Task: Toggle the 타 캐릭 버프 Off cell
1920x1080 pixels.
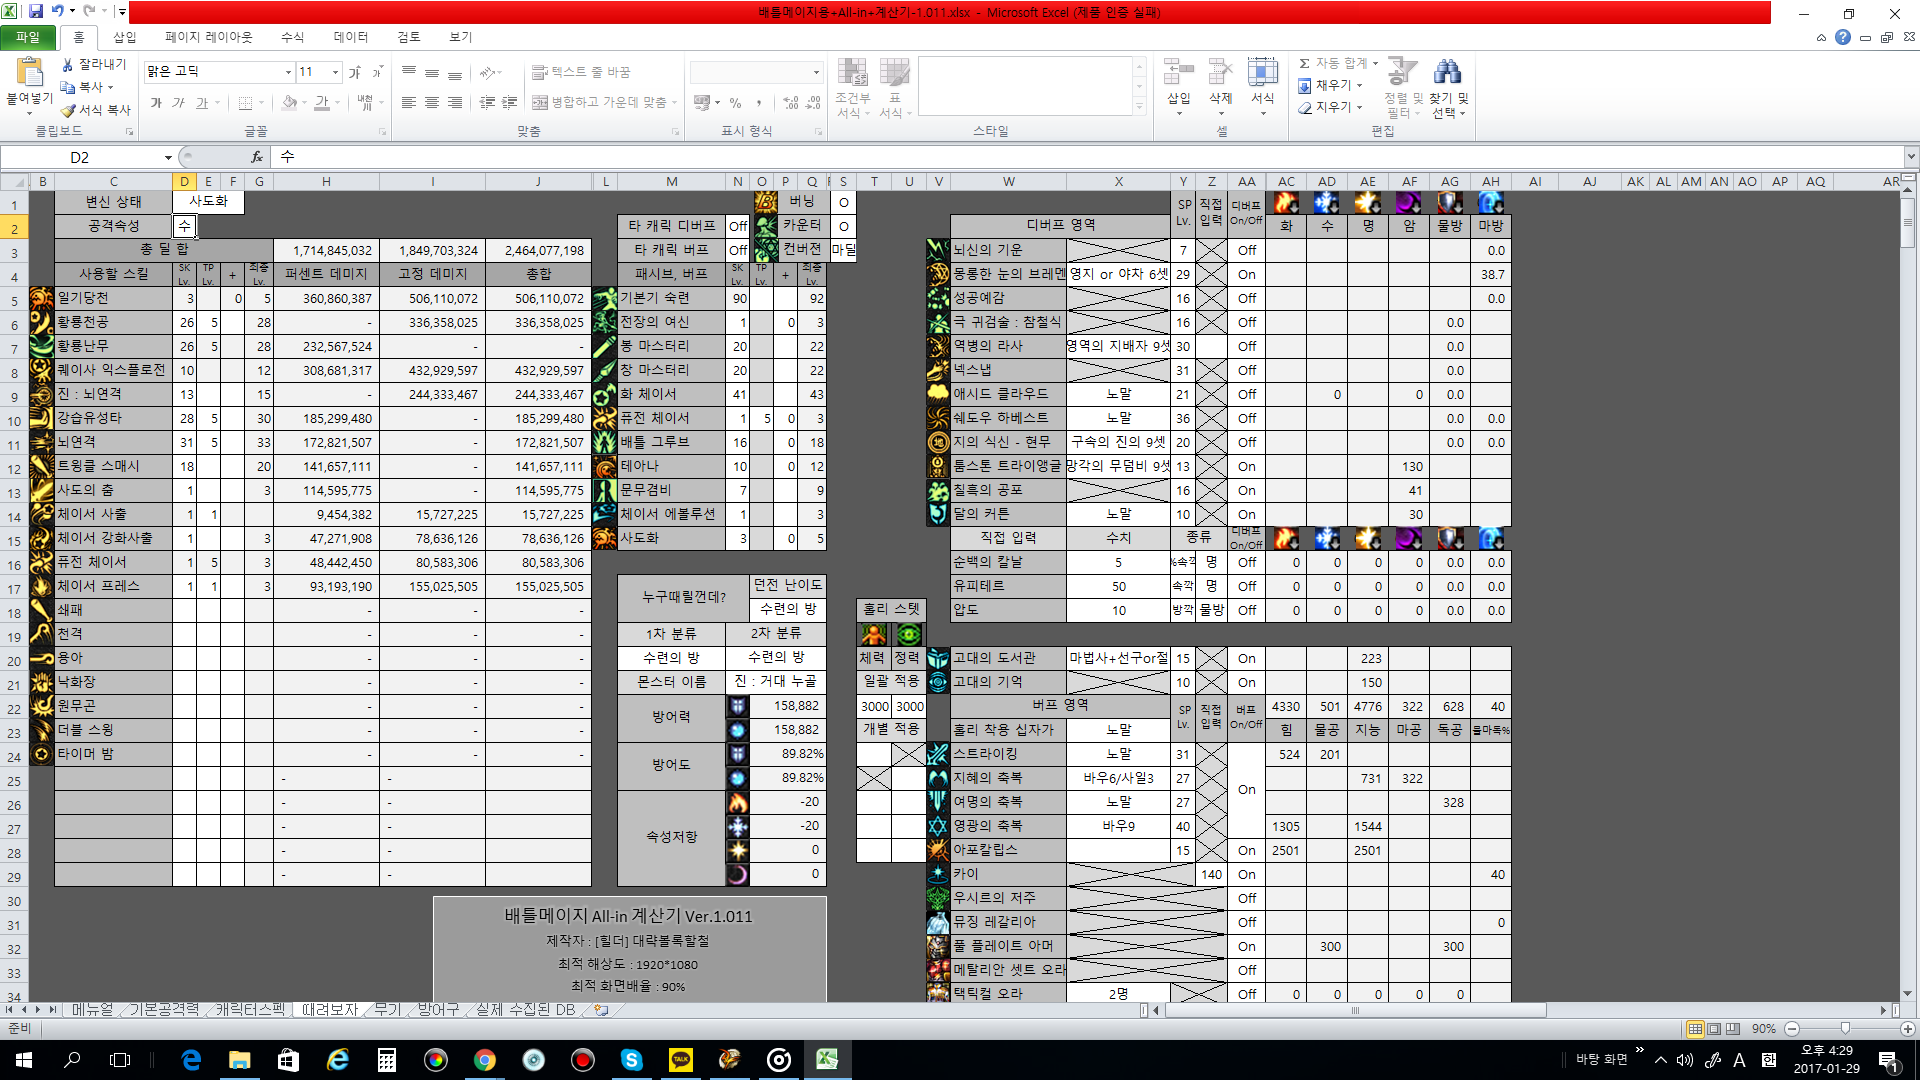Action: [738, 250]
